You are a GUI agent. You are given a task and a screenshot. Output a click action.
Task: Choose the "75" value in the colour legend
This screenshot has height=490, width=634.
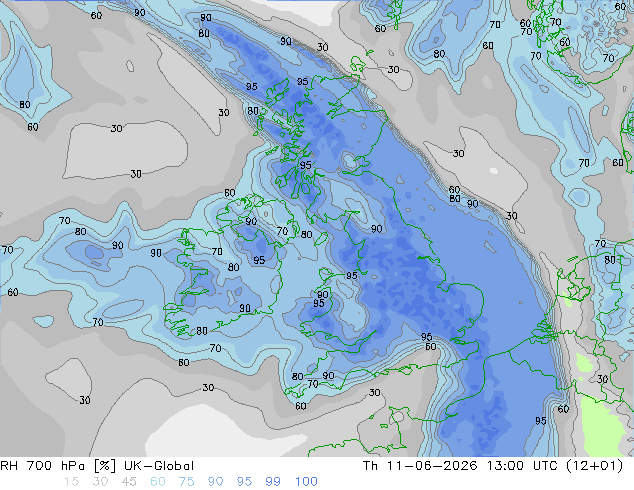[x=187, y=482]
